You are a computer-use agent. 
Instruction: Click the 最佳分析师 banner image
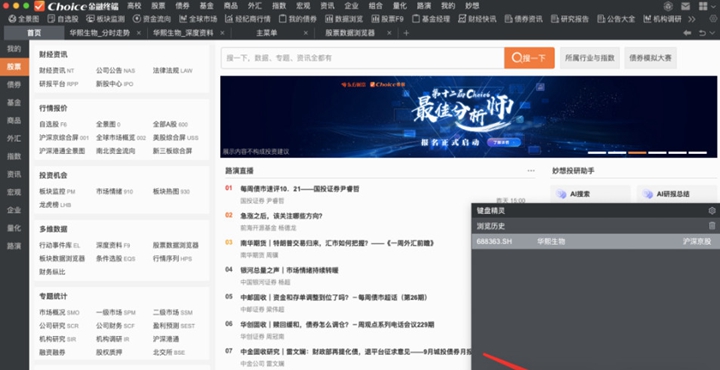(468, 117)
